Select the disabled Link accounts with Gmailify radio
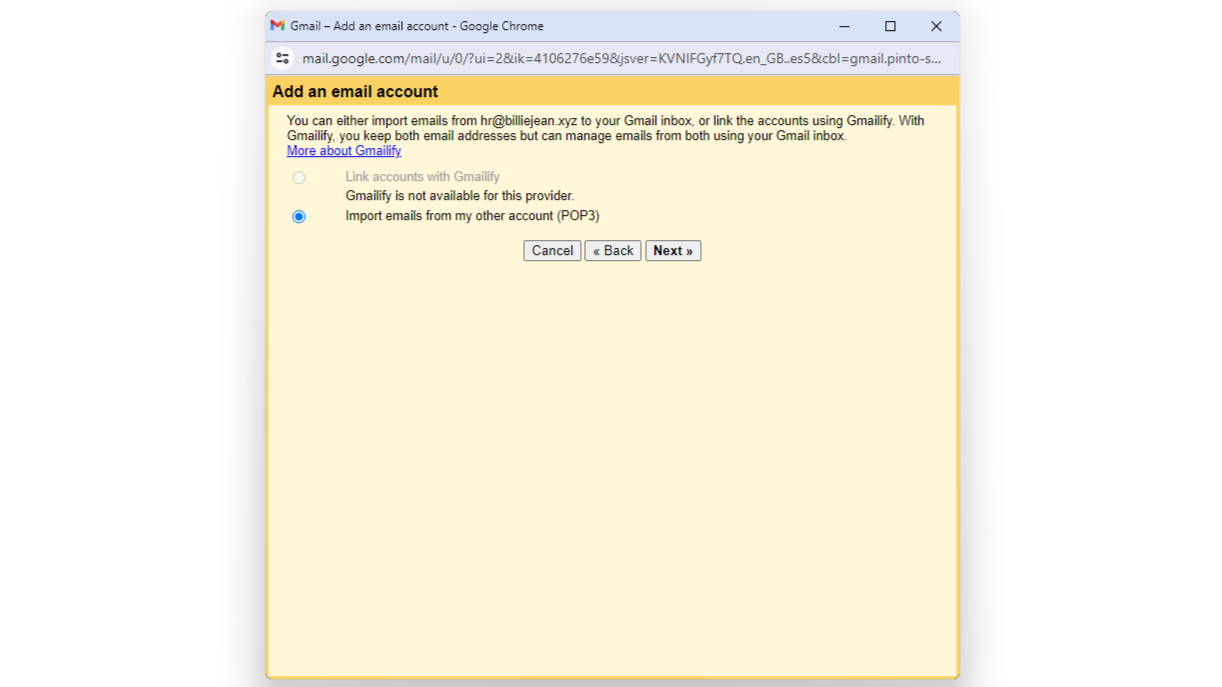Viewport: 1222px width, 687px height. (x=298, y=177)
